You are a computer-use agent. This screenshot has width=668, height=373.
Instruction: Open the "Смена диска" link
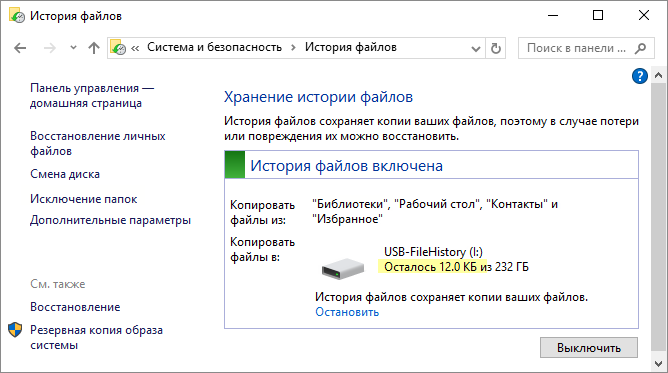coord(65,174)
